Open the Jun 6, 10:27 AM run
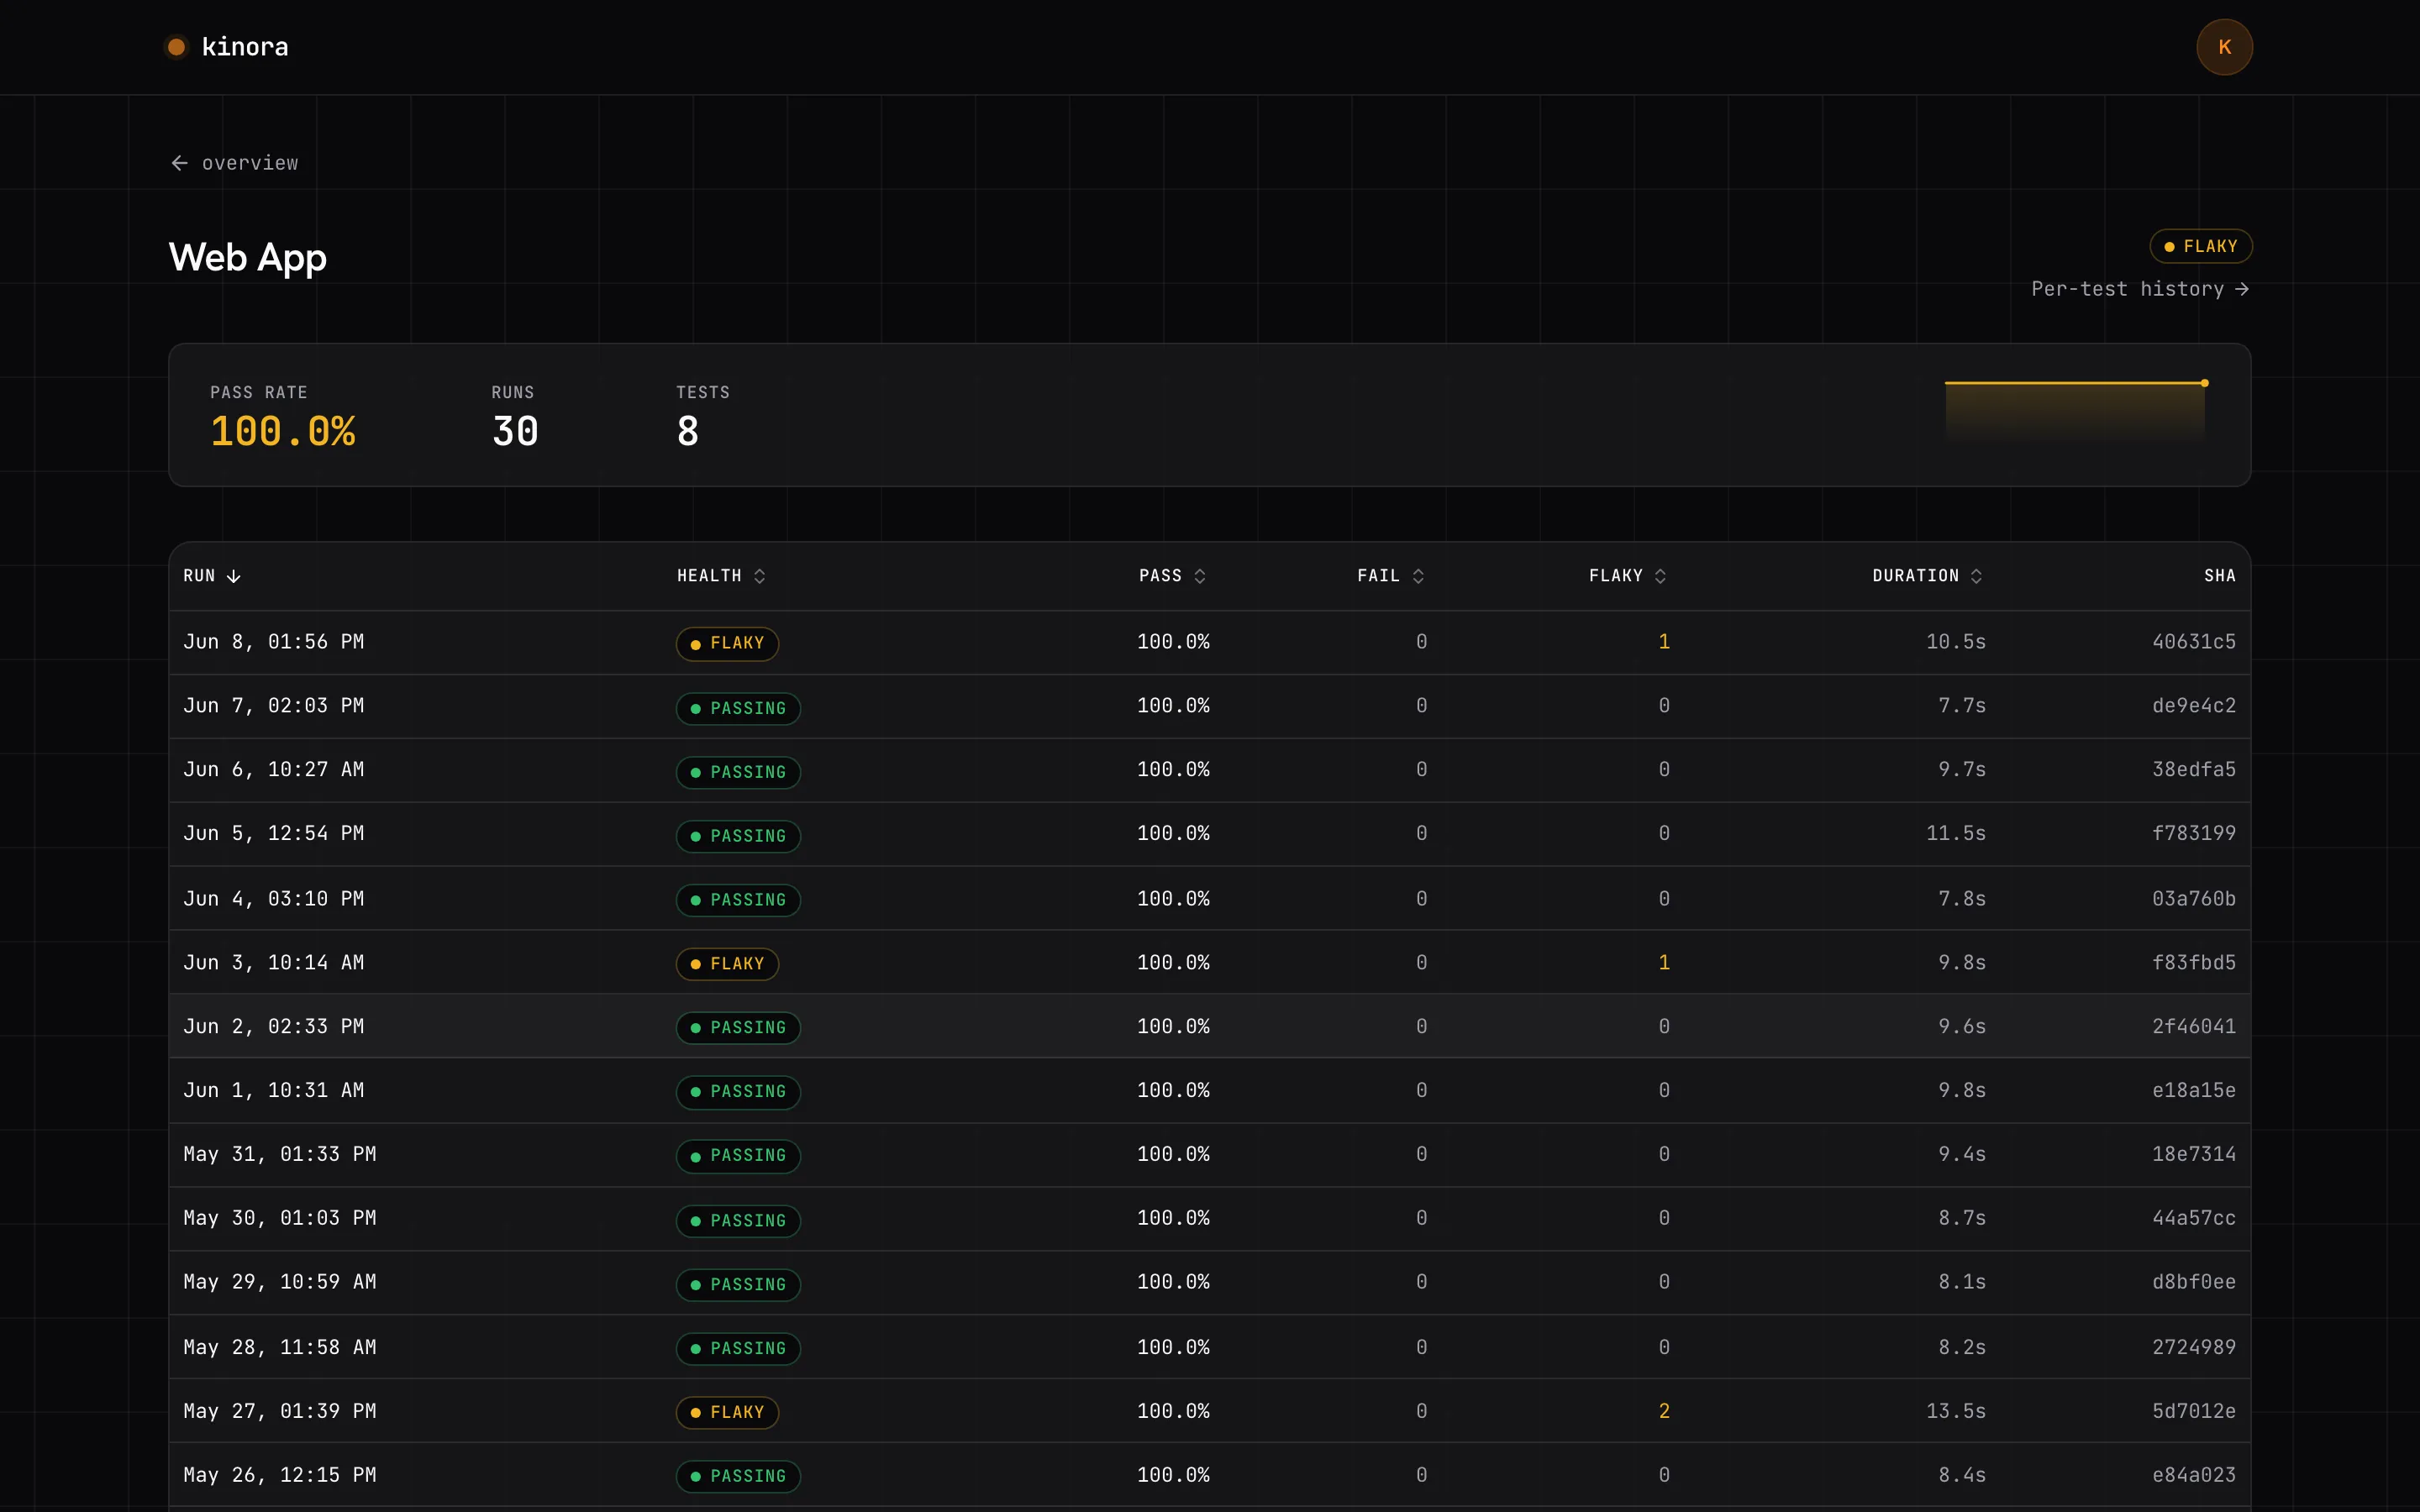2420x1512 pixels. pos(1210,770)
